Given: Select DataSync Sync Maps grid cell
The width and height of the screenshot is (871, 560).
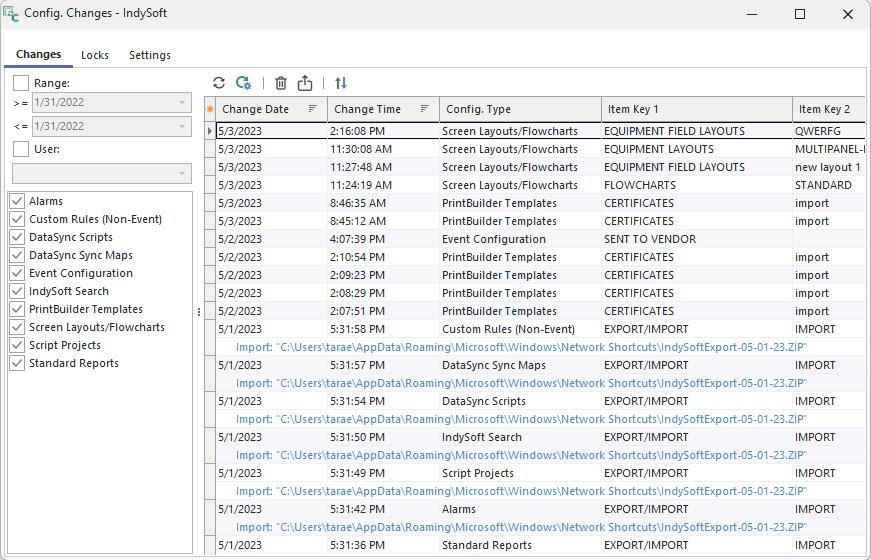Looking at the screenshot, I should [x=520, y=365].
